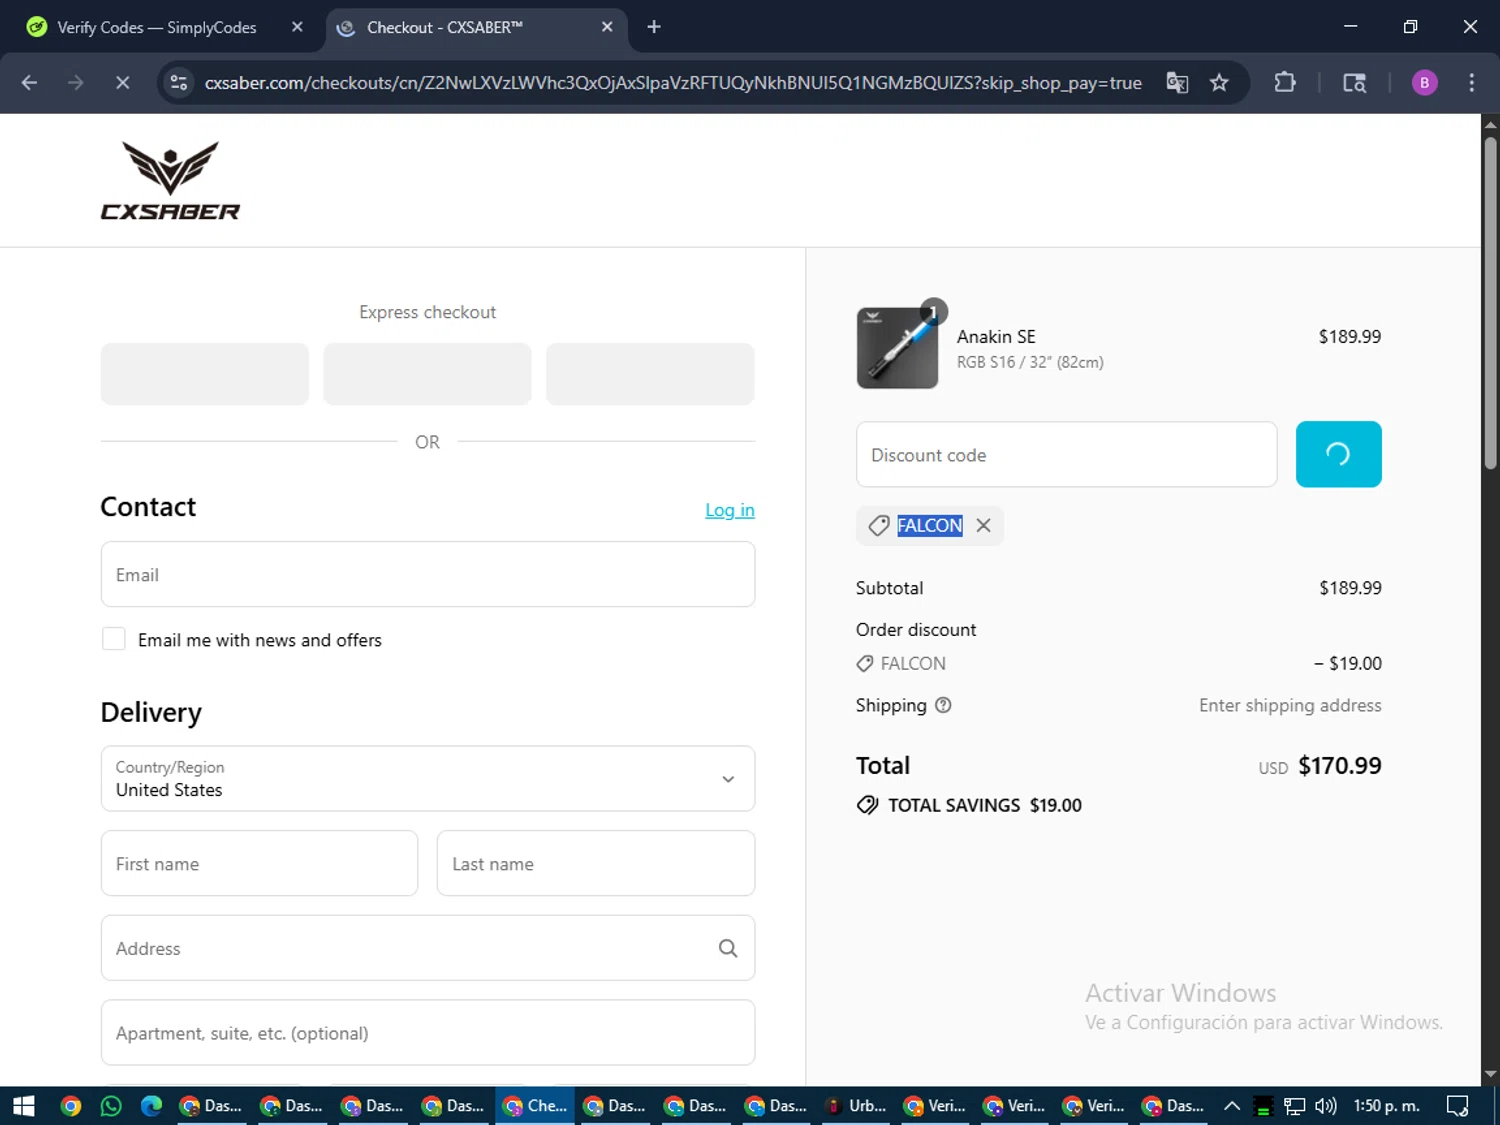Open the pinned Chrome taskbar icon
This screenshot has height=1125, width=1500.
pyautogui.click(x=70, y=1105)
